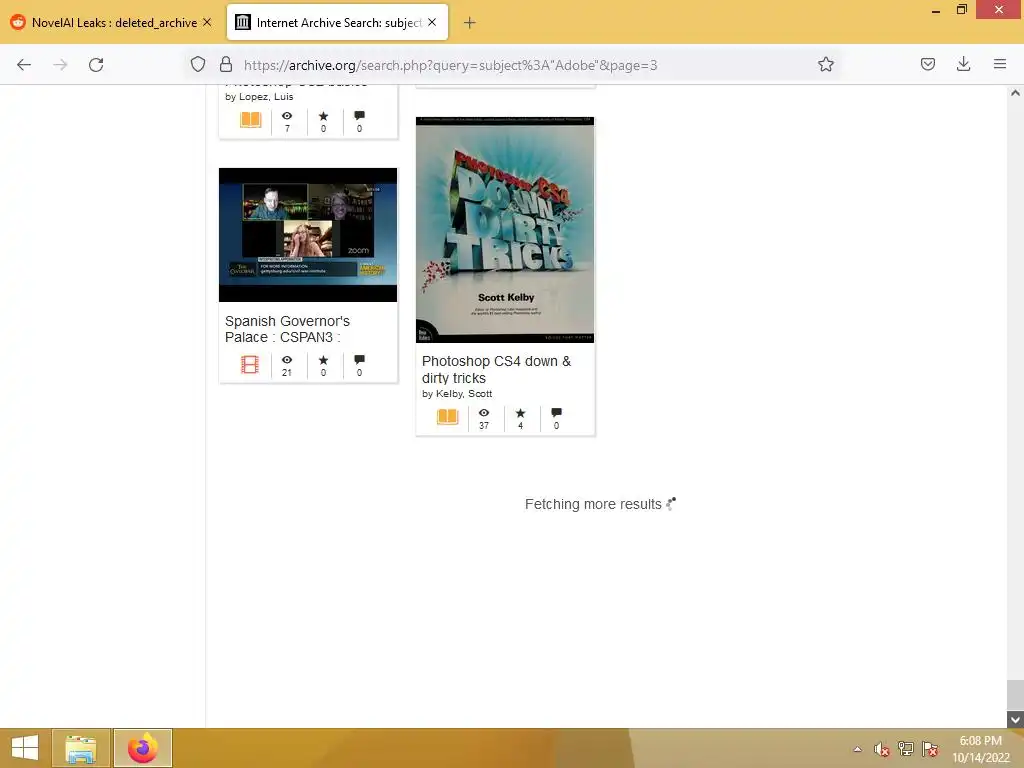1024x768 pixels.
Task: Click scrollbar down arrow
Action: [x=1015, y=720]
